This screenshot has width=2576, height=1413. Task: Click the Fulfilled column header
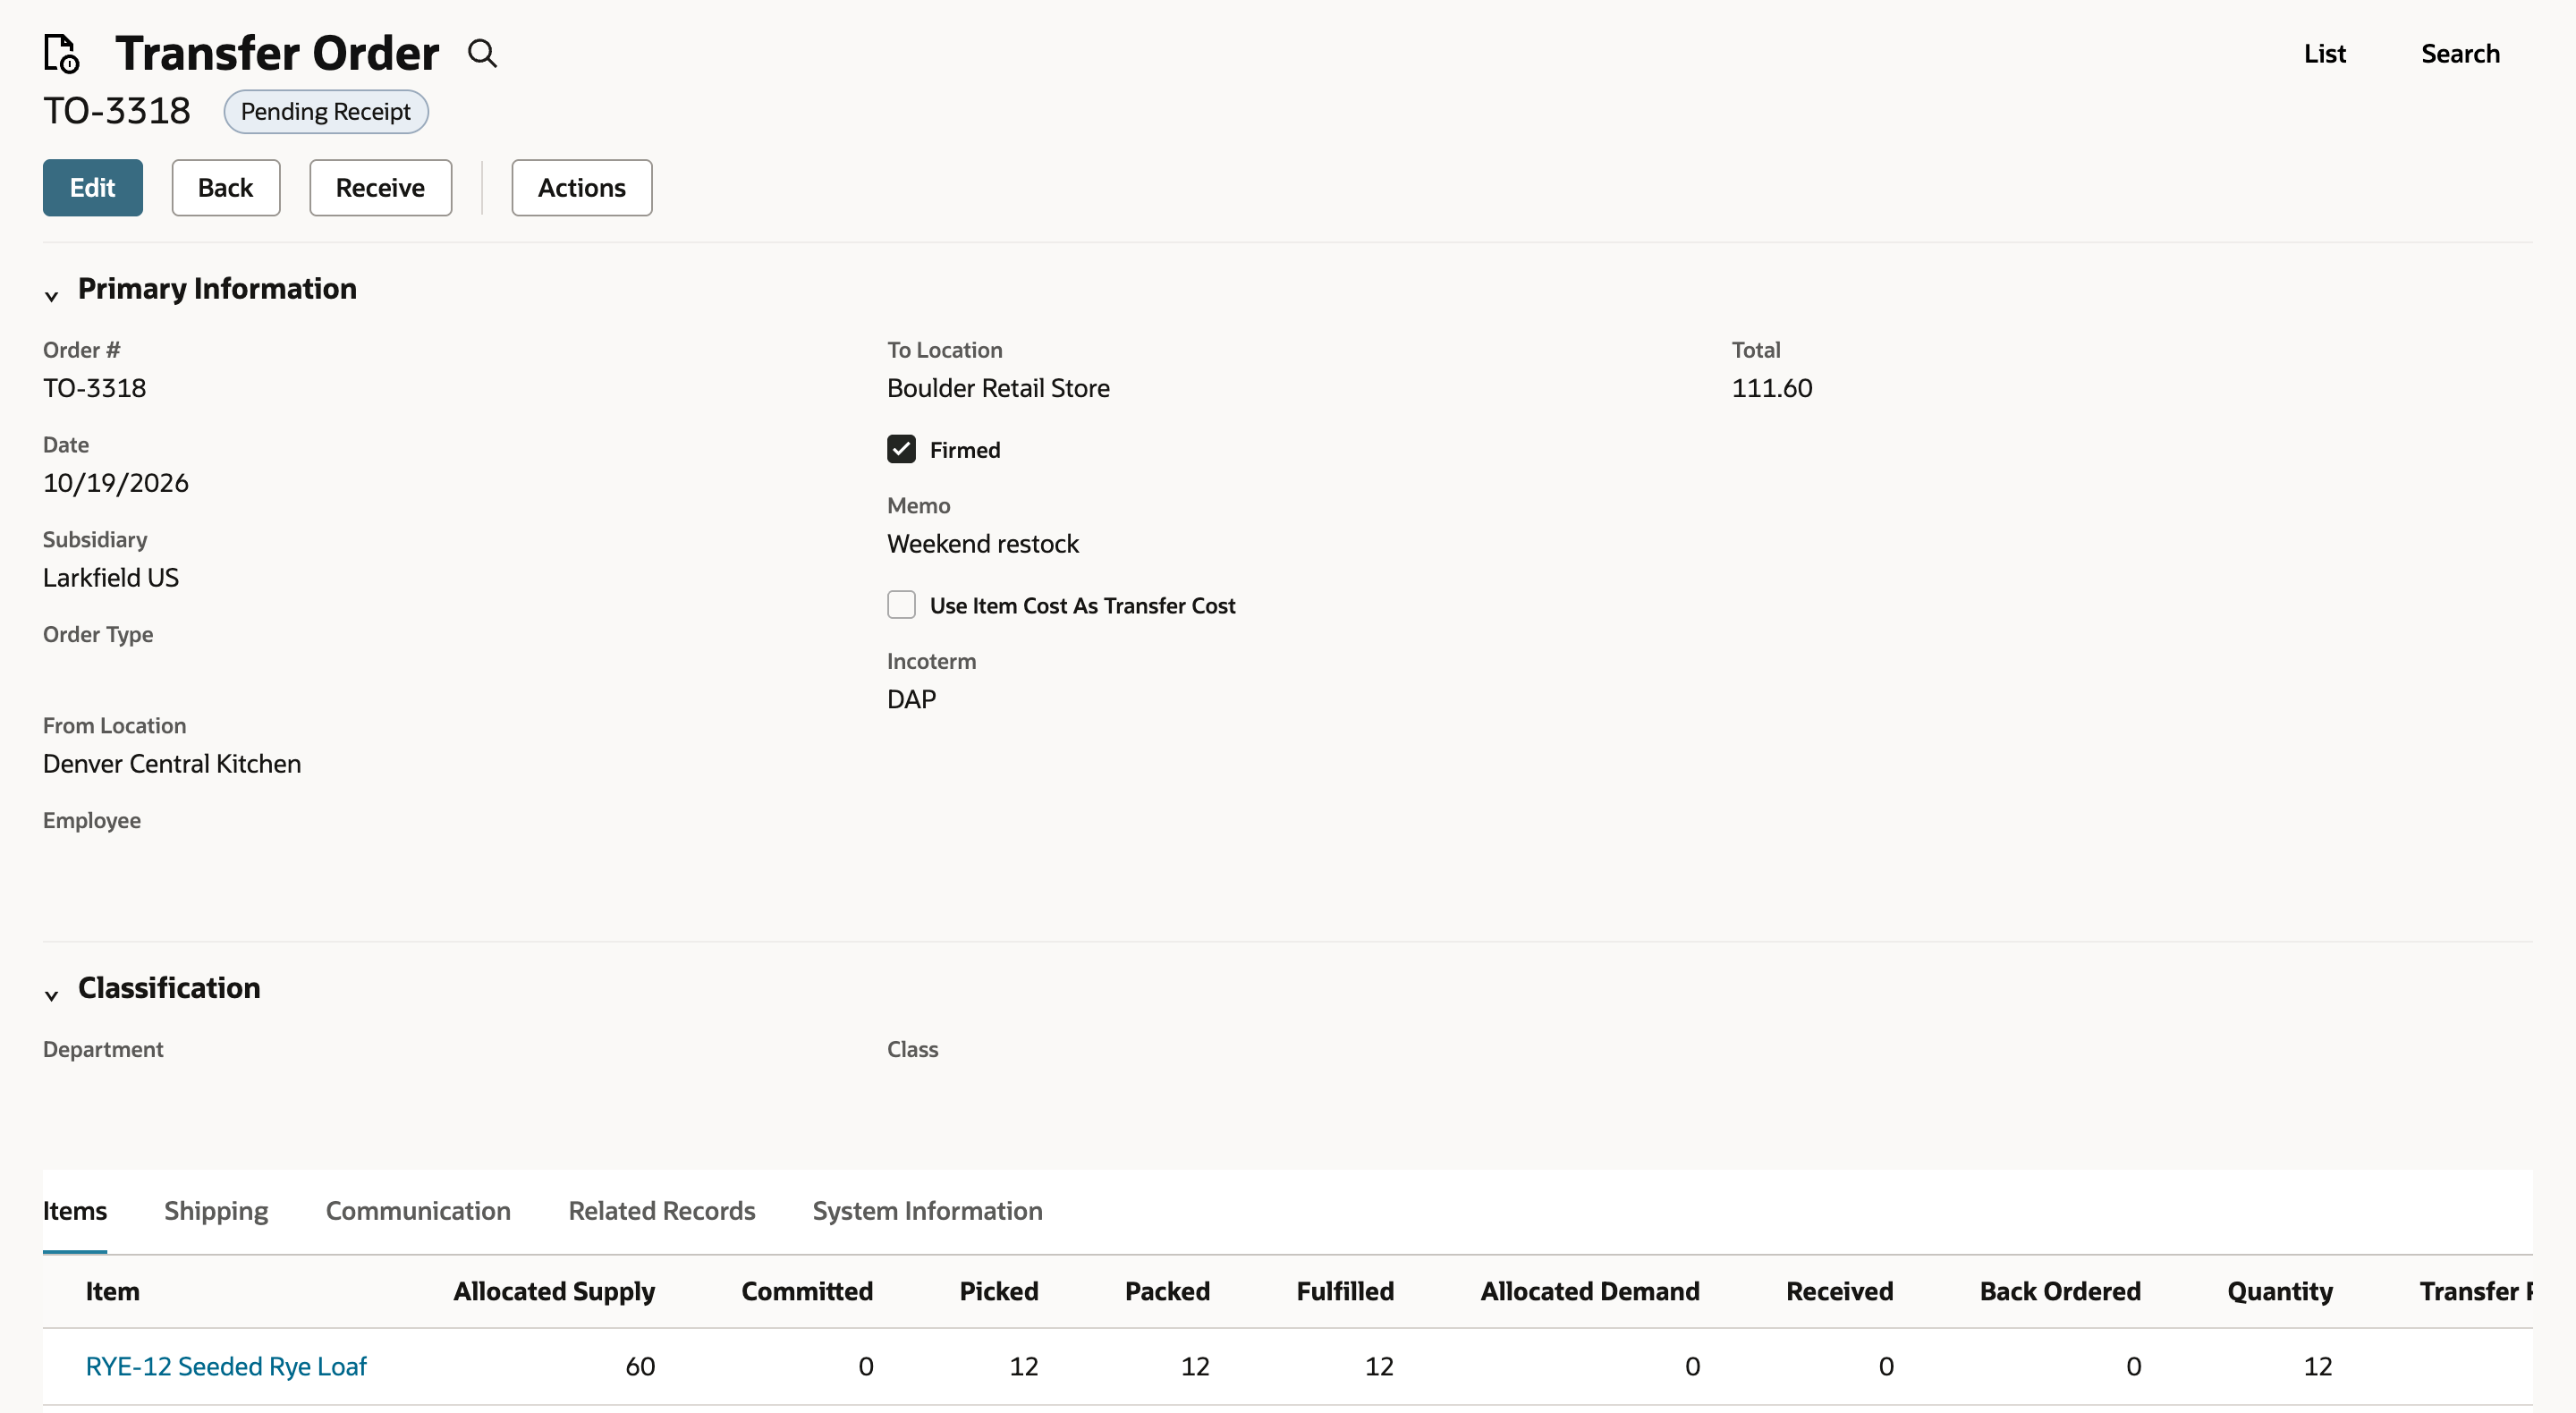click(1345, 1291)
